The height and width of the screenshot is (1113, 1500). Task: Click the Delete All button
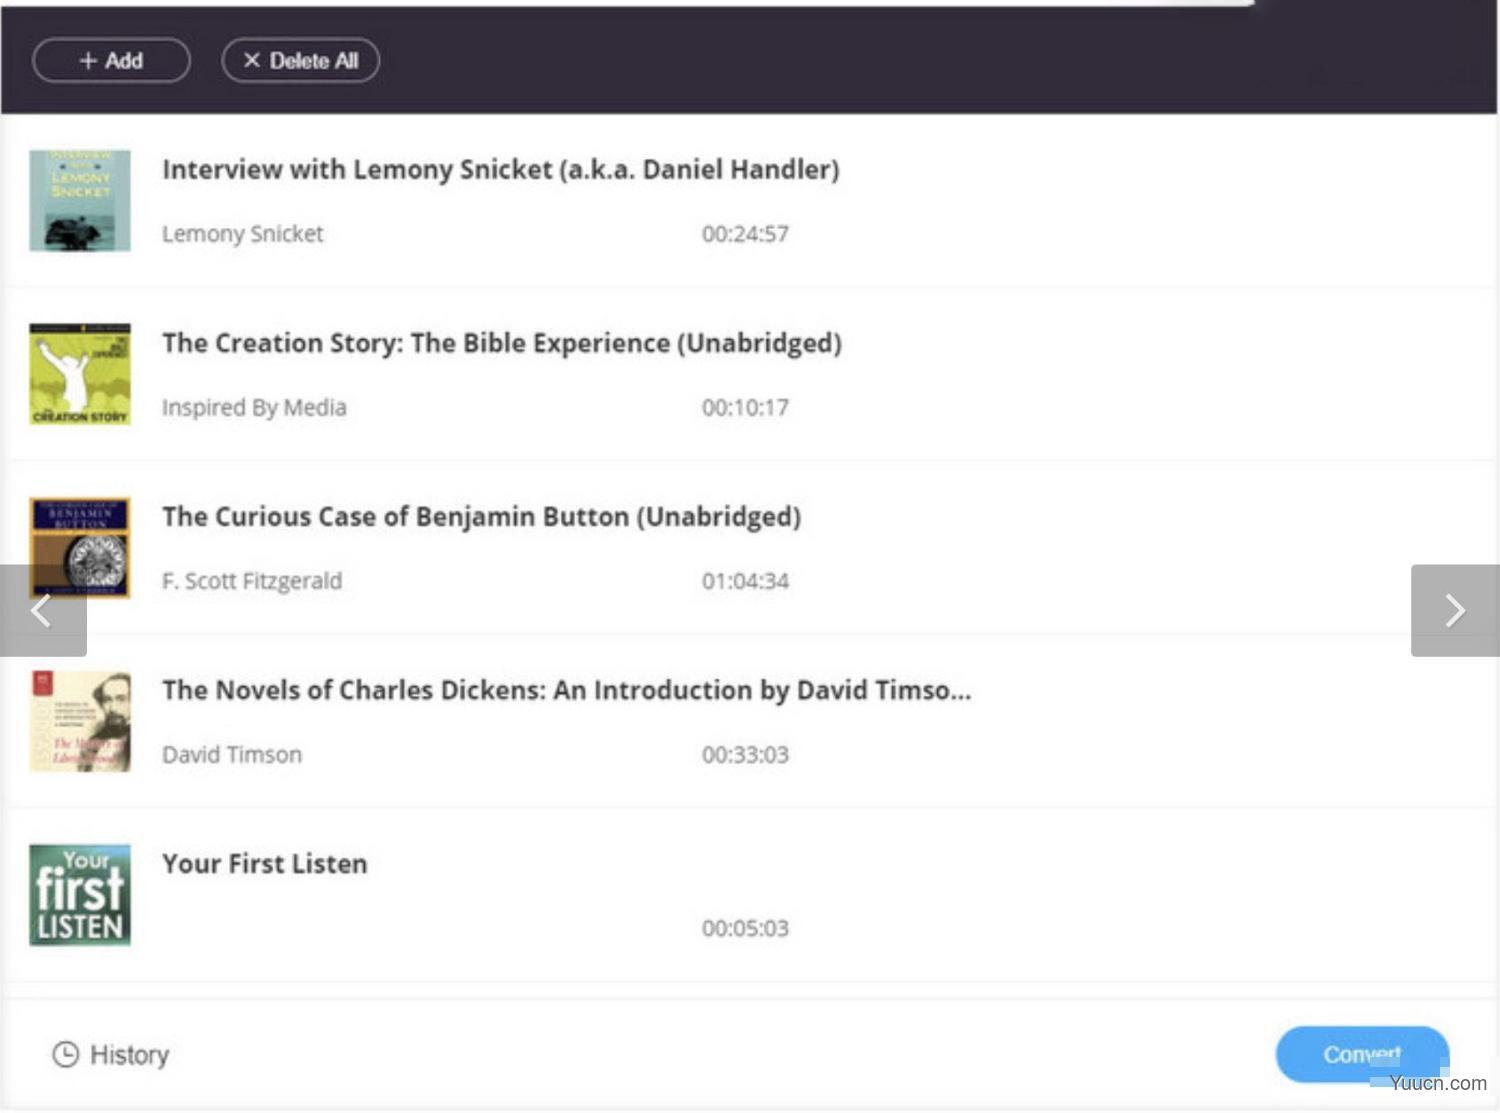point(300,60)
